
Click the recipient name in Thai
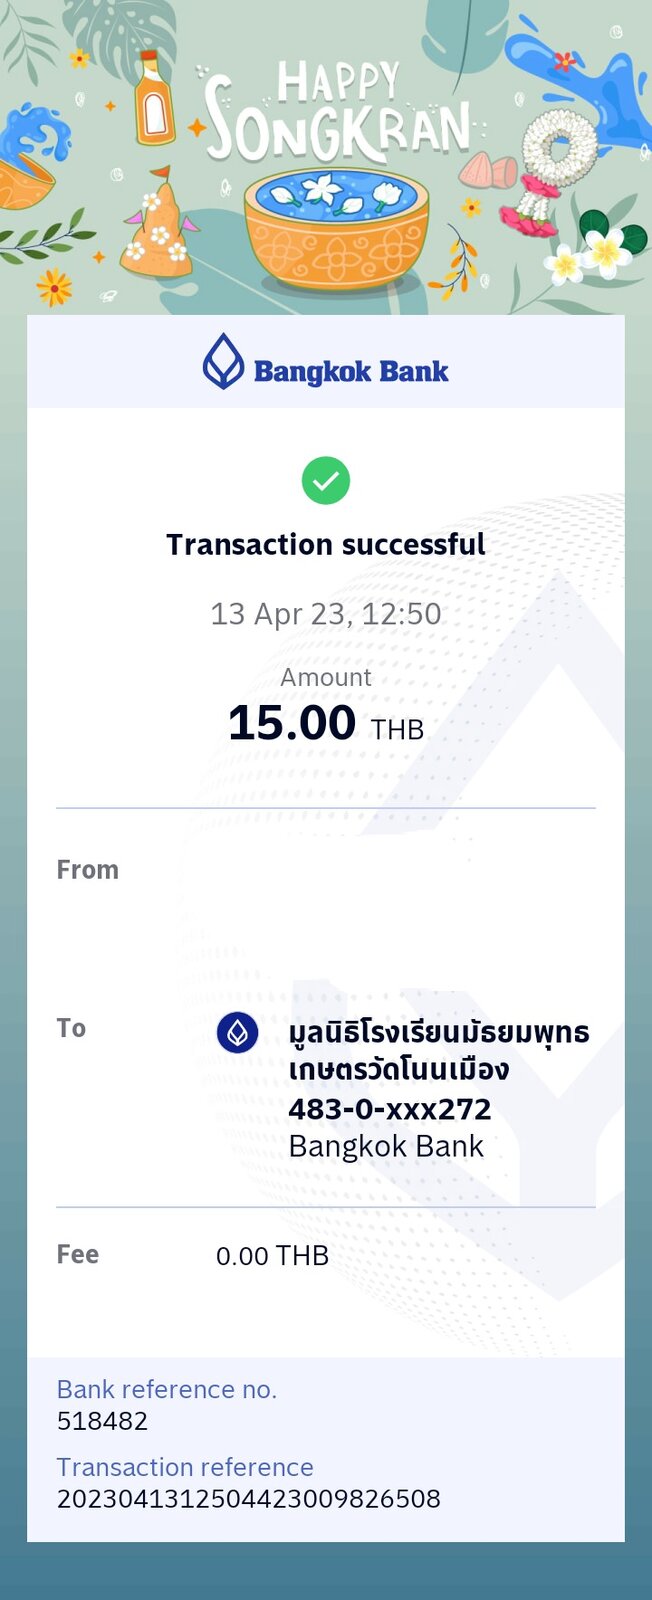pos(439,1050)
